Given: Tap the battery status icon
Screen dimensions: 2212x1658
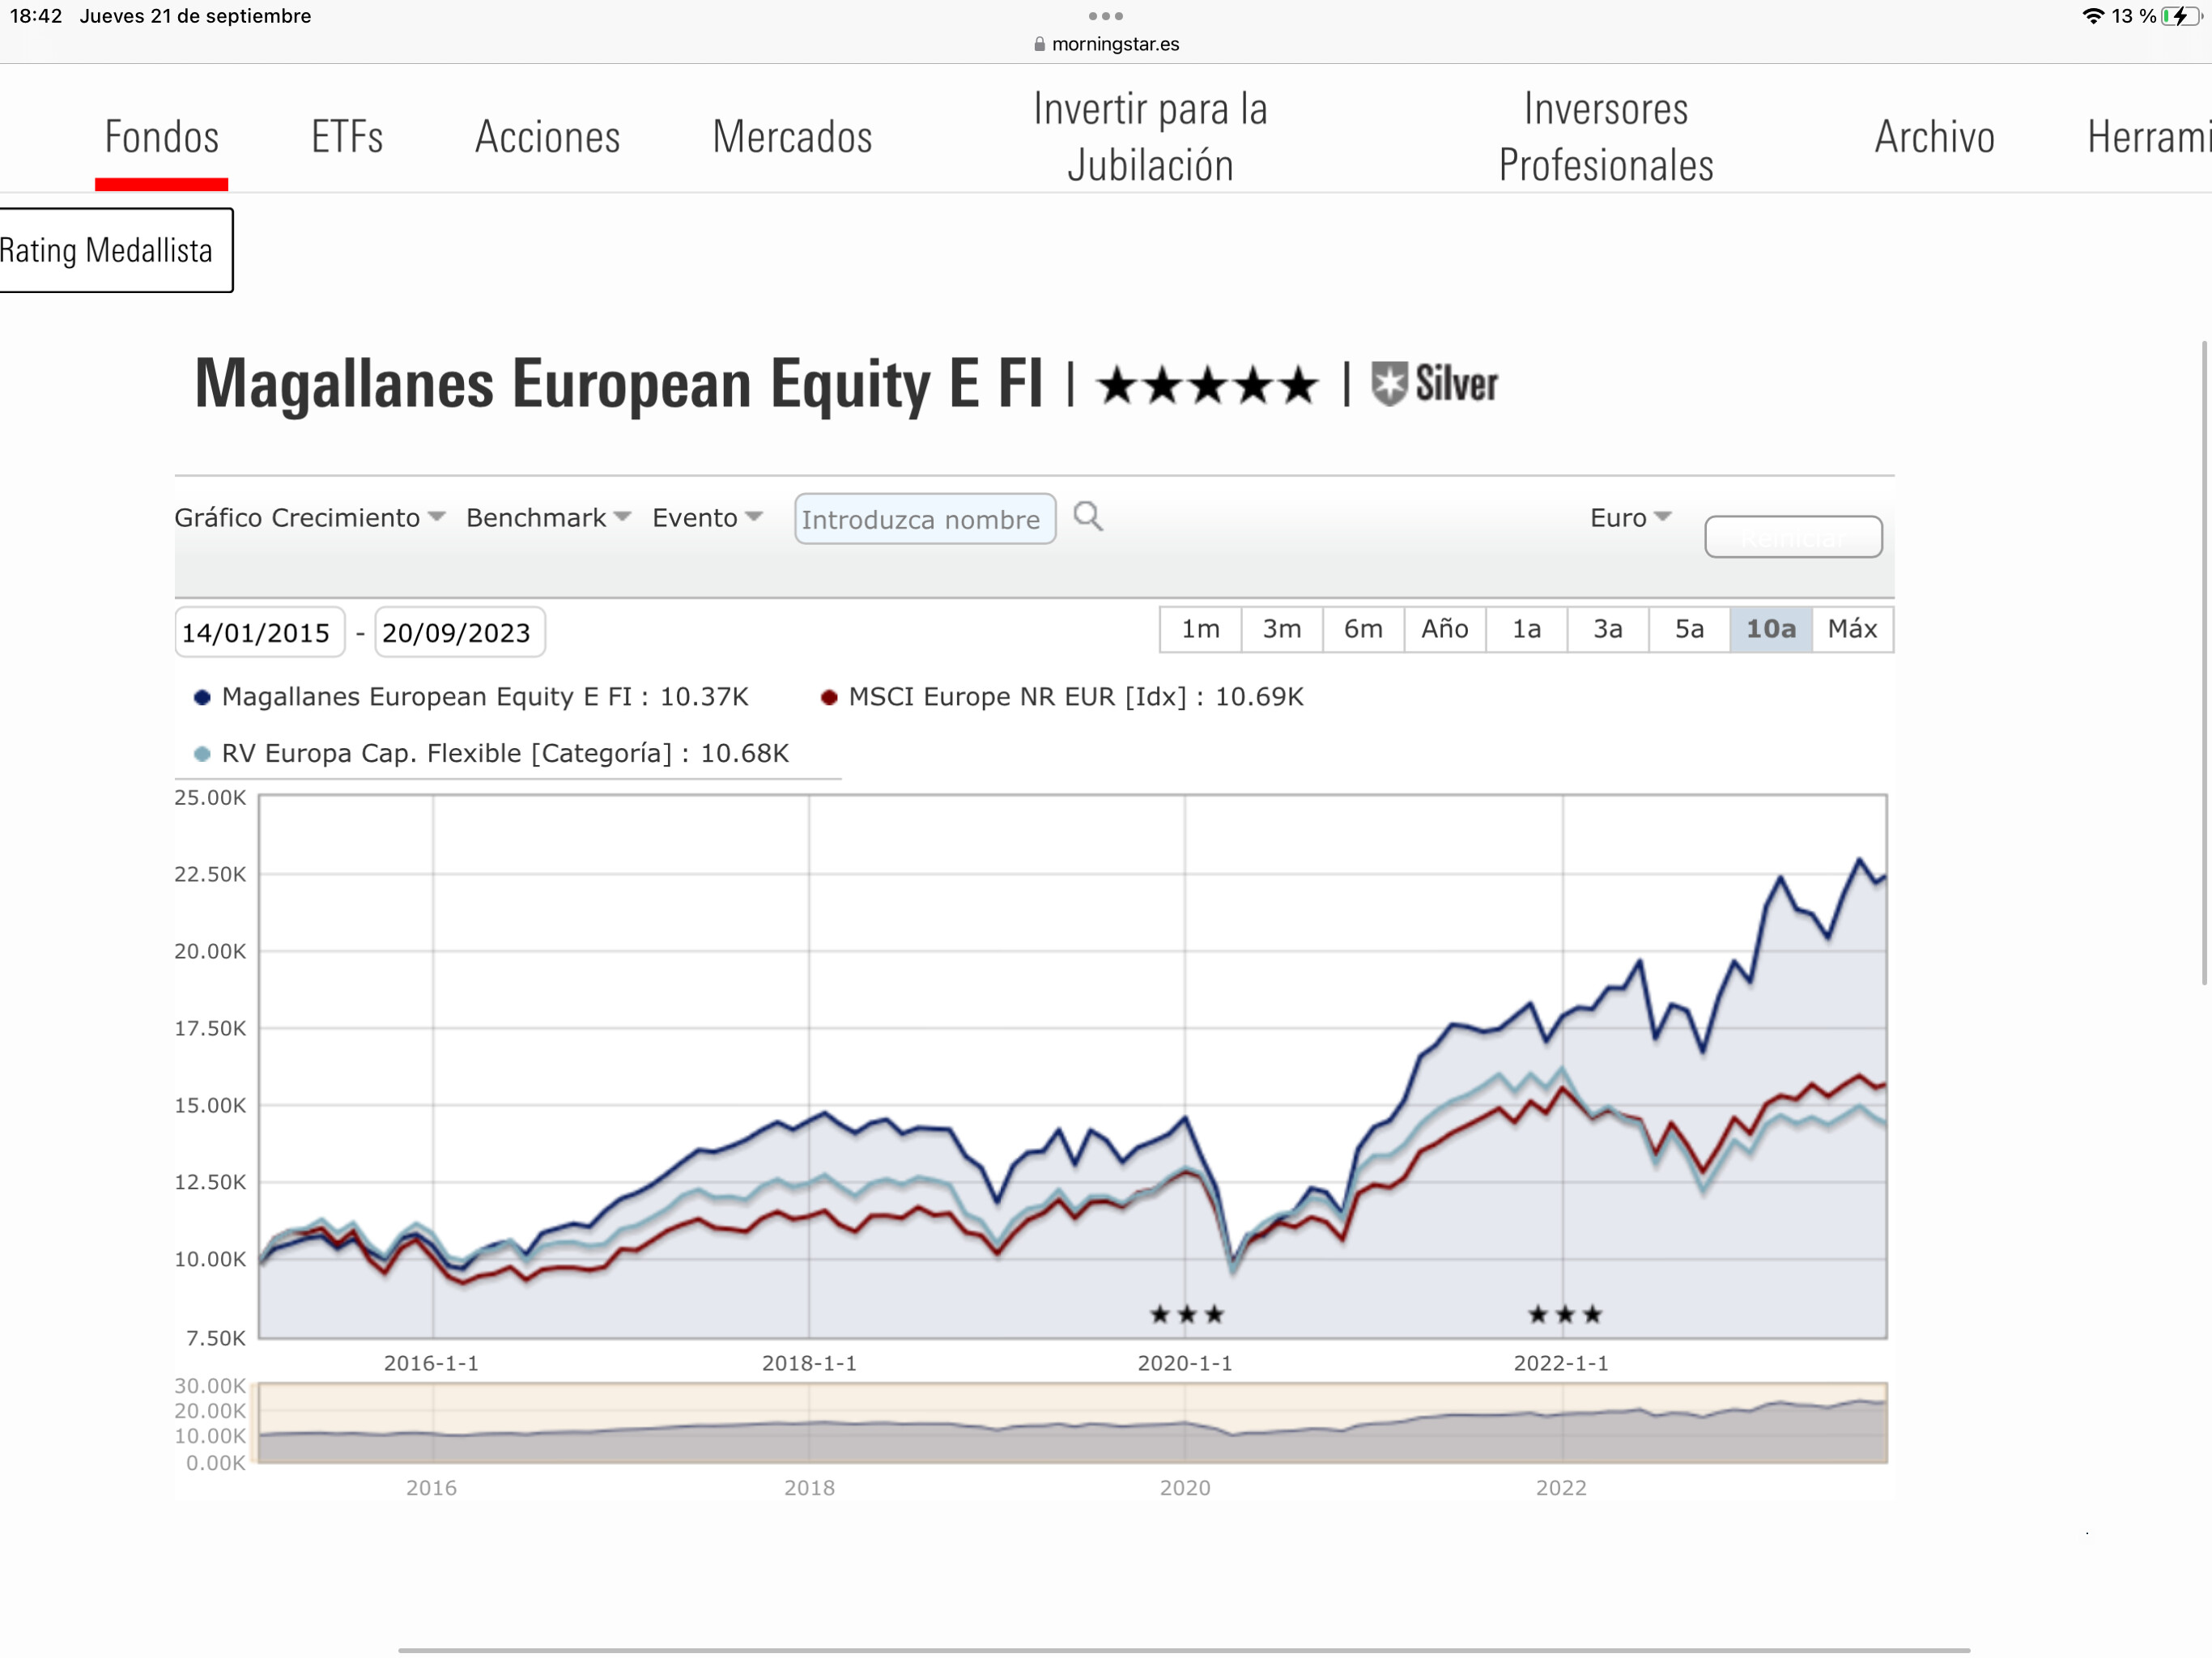Looking at the screenshot, I should coord(2181,16).
